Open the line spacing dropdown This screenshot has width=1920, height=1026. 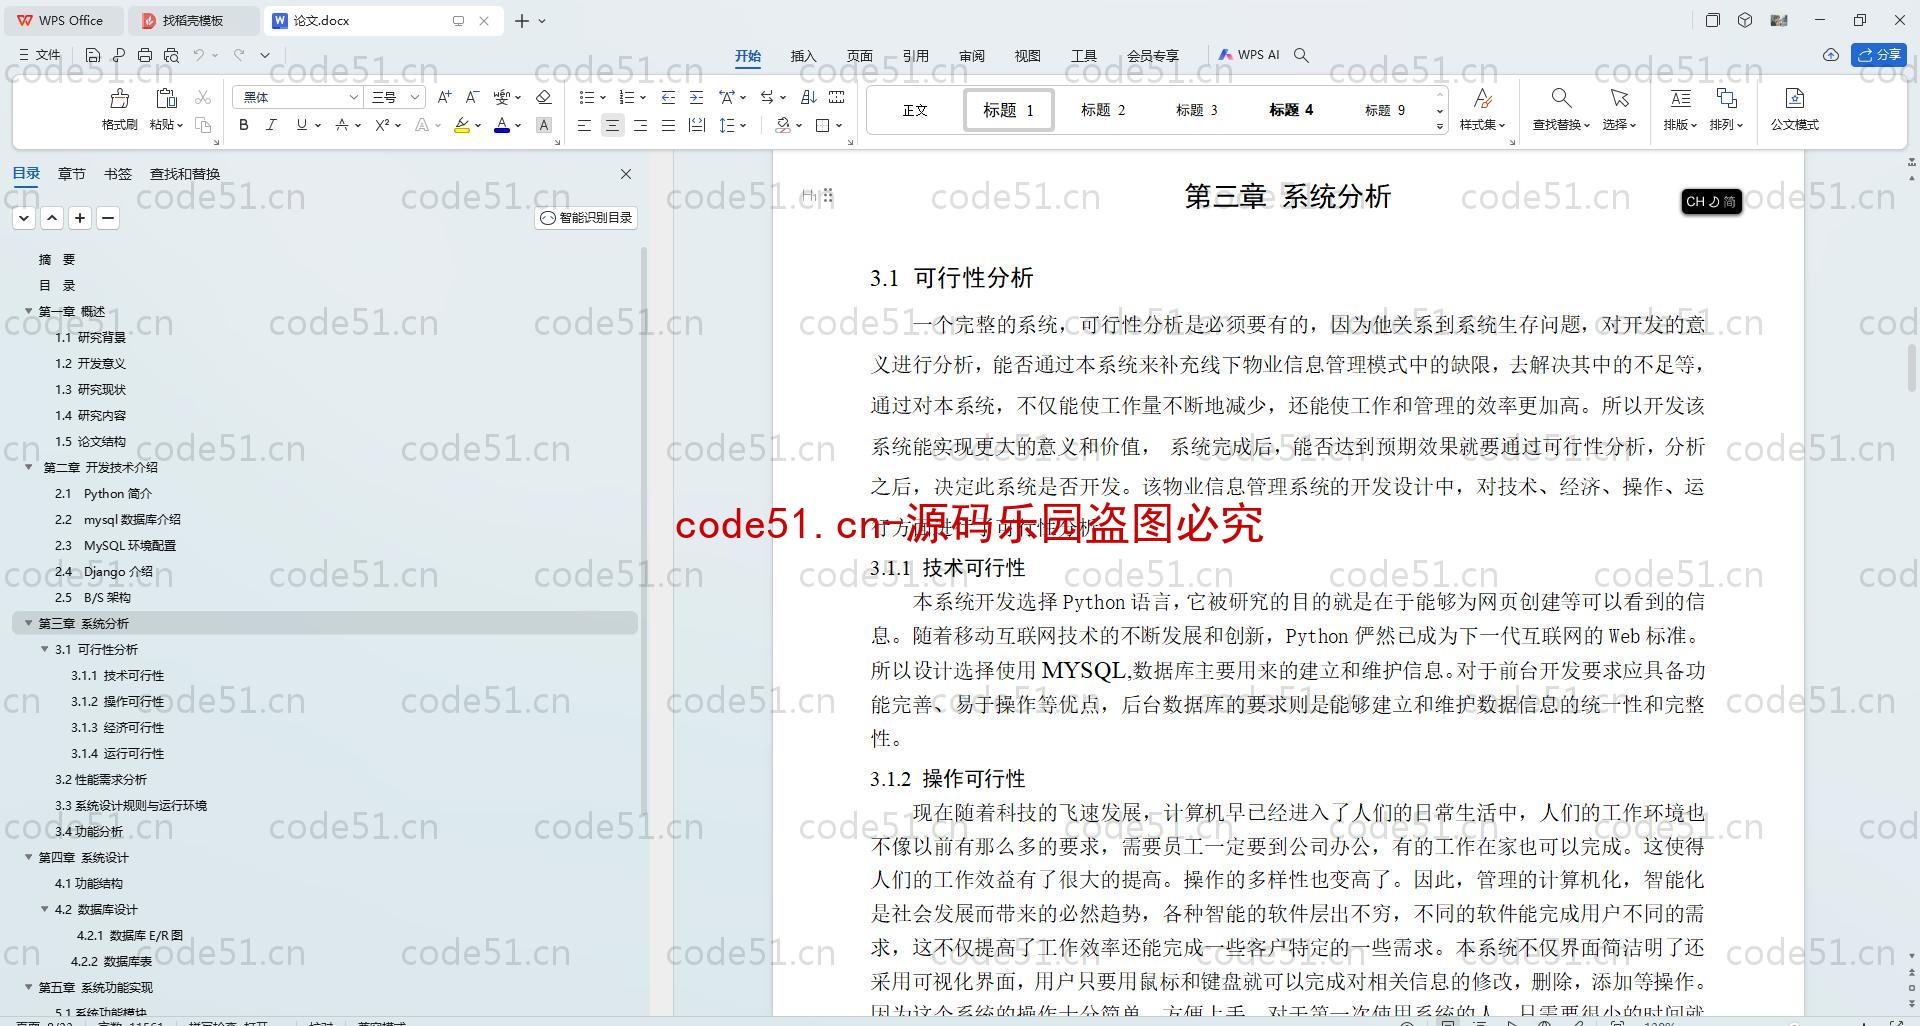[743, 126]
